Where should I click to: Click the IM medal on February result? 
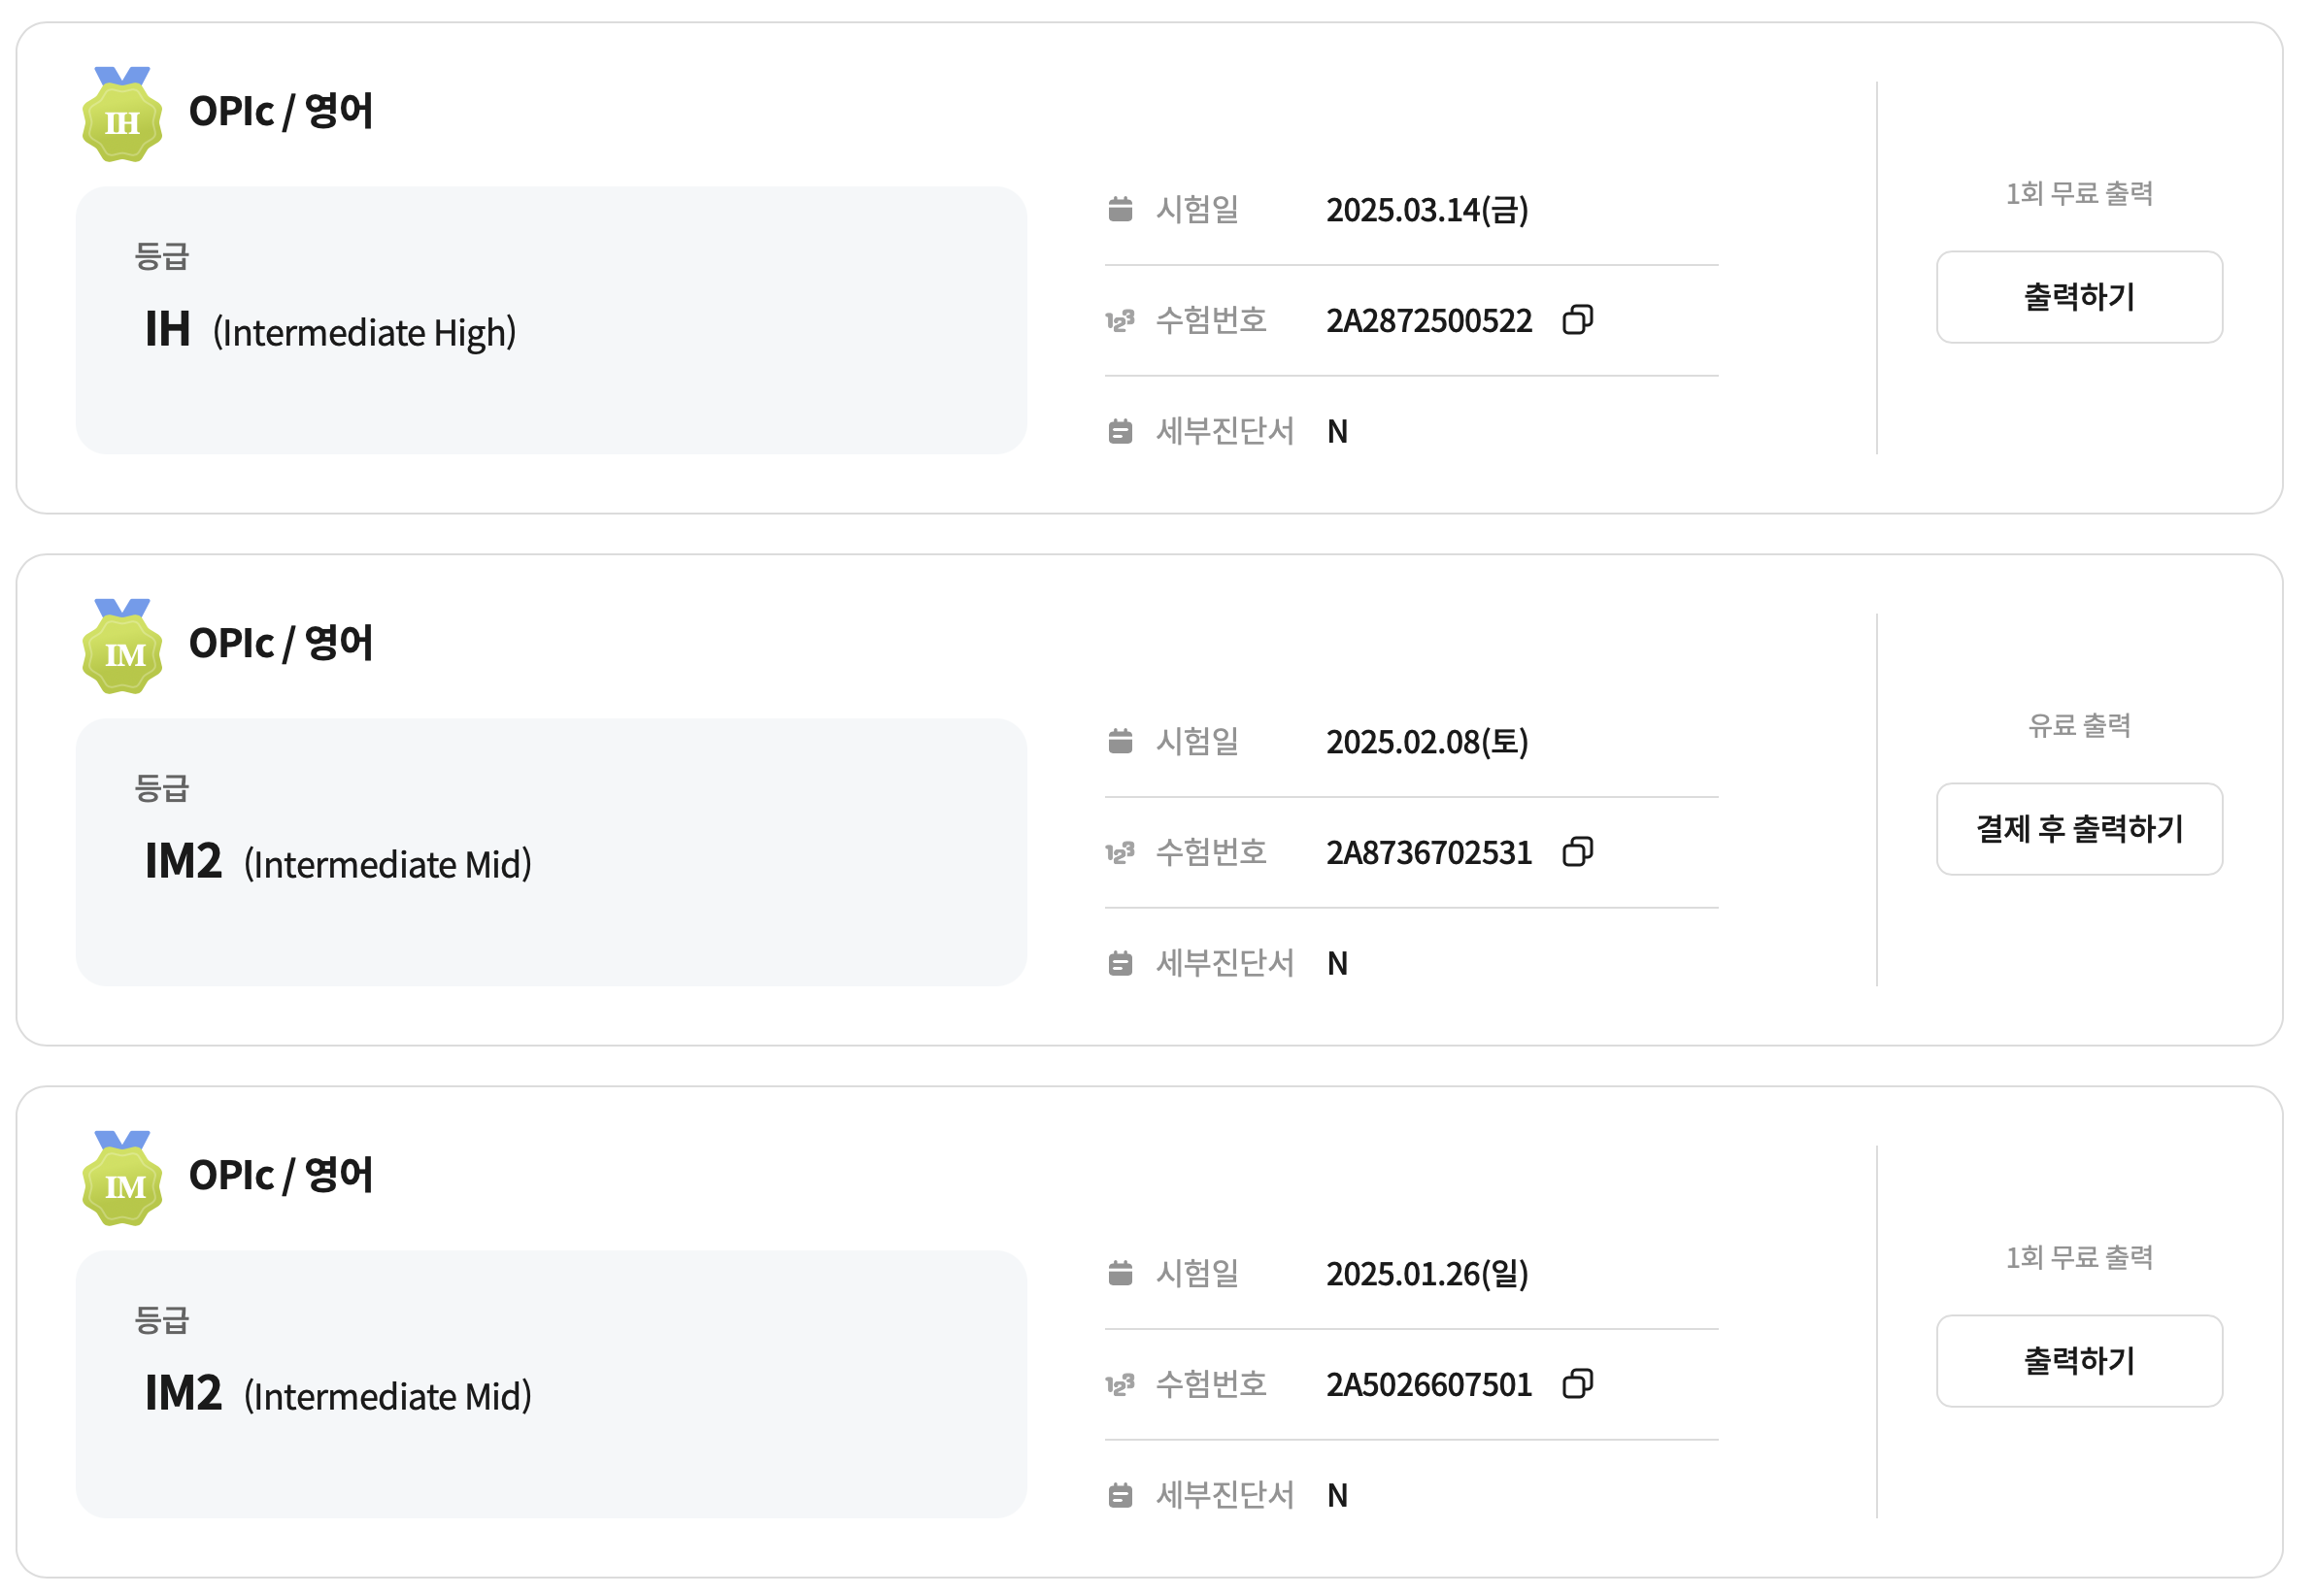coord(122,646)
